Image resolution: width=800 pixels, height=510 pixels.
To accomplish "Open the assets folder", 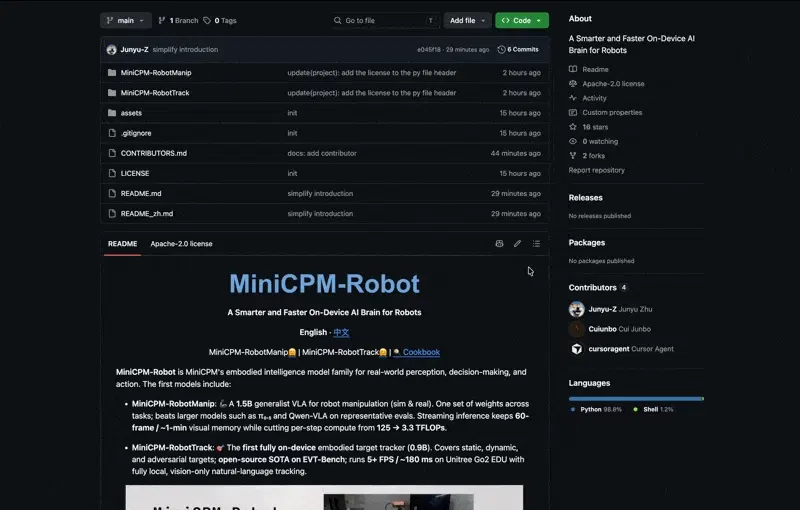I will 131,113.
